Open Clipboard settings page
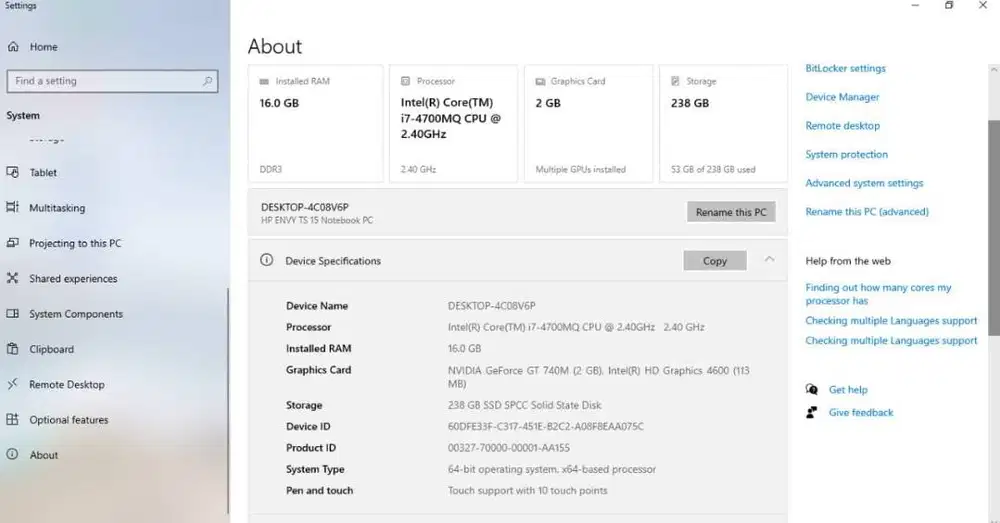The width and height of the screenshot is (1000, 523). click(x=52, y=350)
